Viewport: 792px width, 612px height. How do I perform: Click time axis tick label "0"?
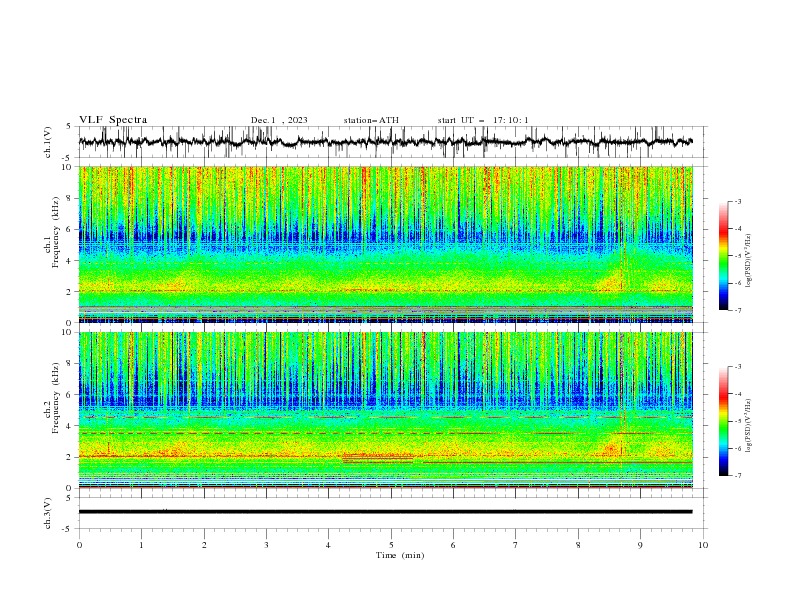pos(79,545)
